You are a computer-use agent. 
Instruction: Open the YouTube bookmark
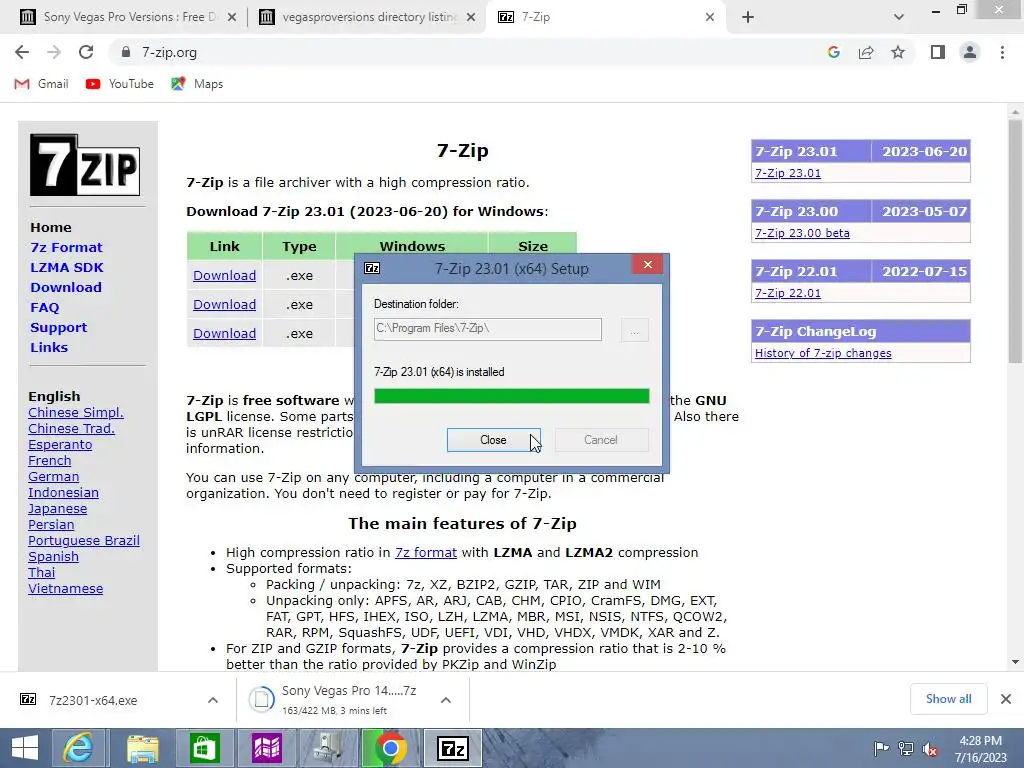click(x=120, y=84)
